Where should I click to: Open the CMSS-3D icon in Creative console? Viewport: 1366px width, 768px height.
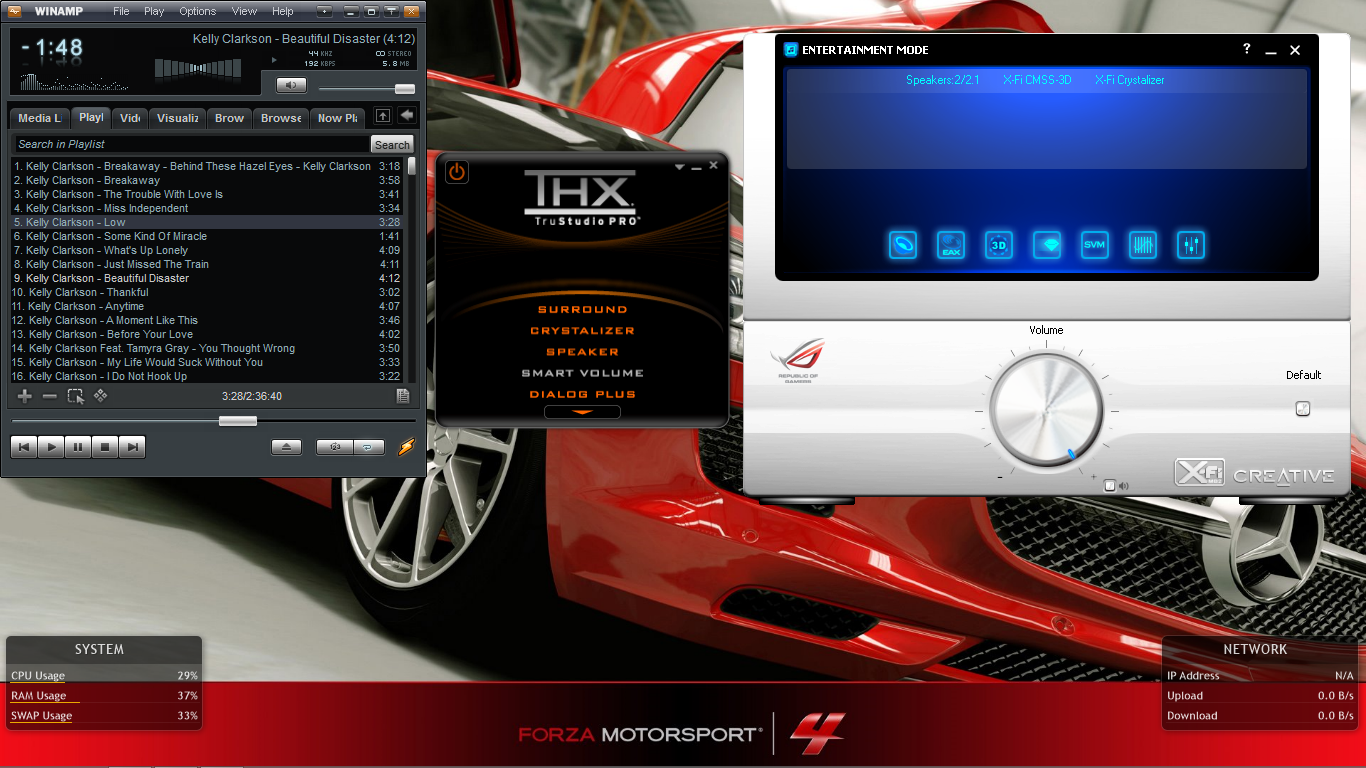point(998,245)
